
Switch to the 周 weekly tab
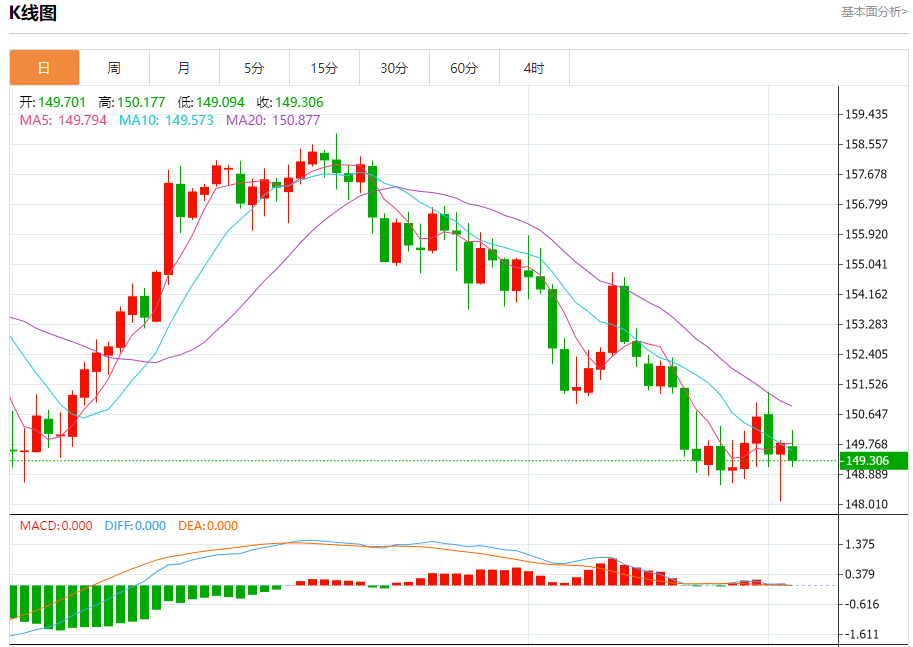point(114,68)
